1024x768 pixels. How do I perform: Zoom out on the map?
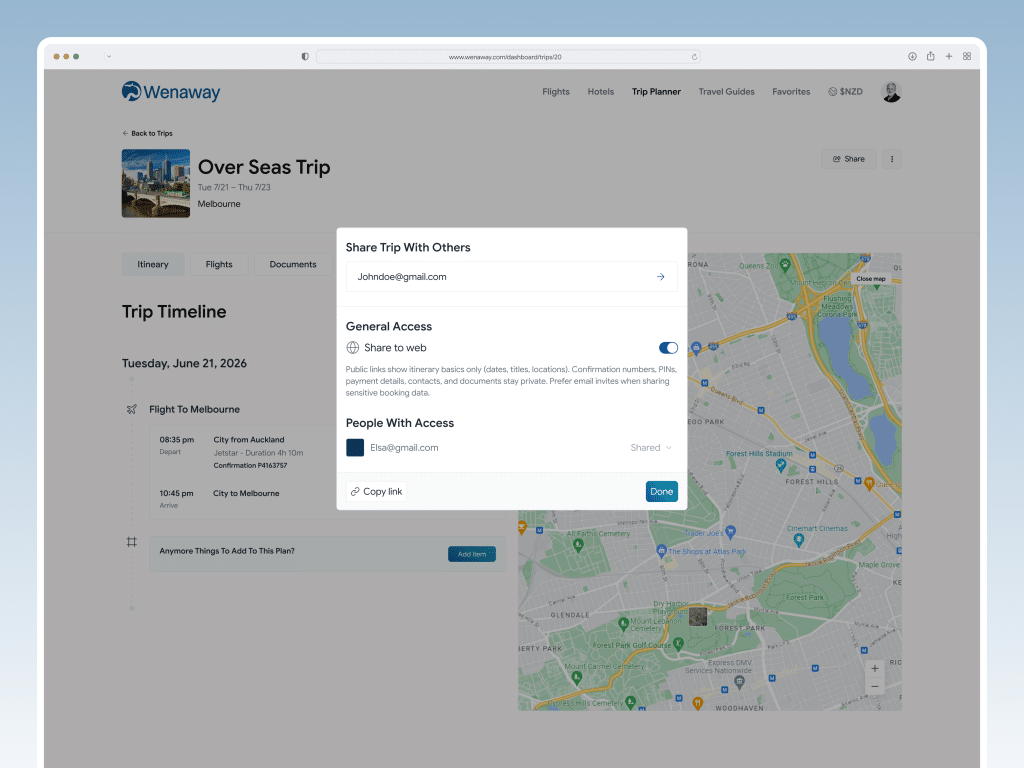tap(874, 686)
